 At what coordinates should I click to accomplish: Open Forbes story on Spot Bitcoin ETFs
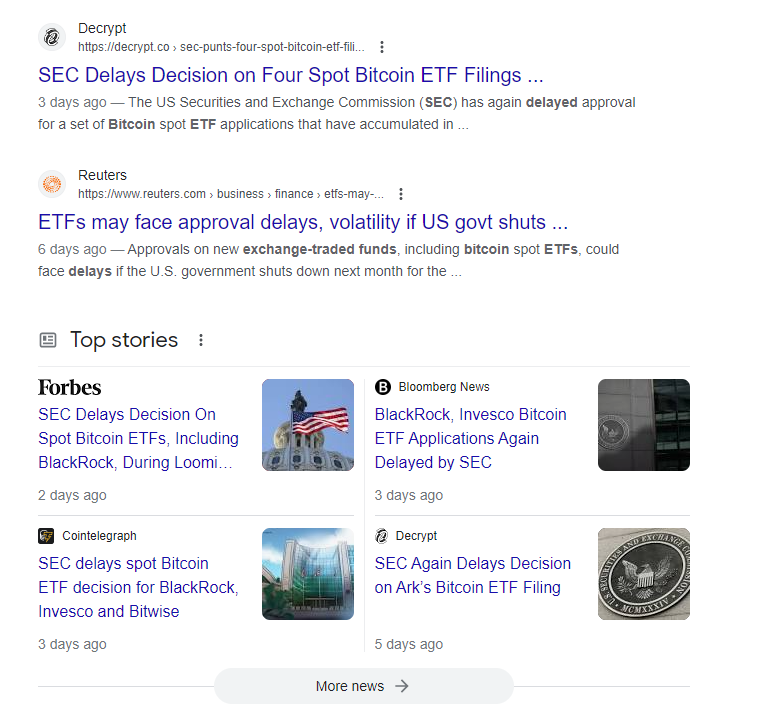point(138,439)
